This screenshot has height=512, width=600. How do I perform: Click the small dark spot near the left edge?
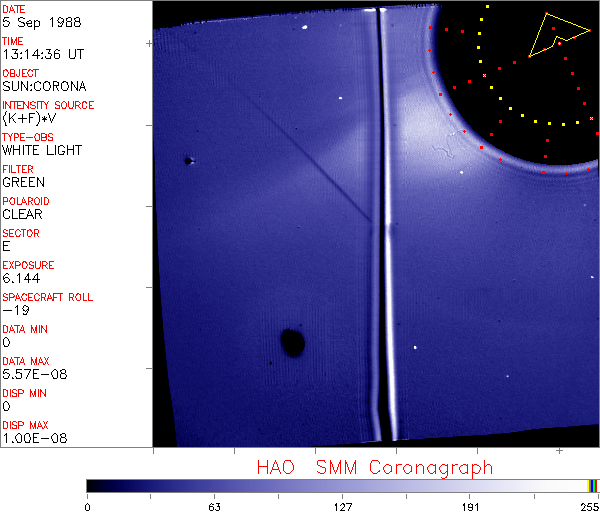[188, 161]
